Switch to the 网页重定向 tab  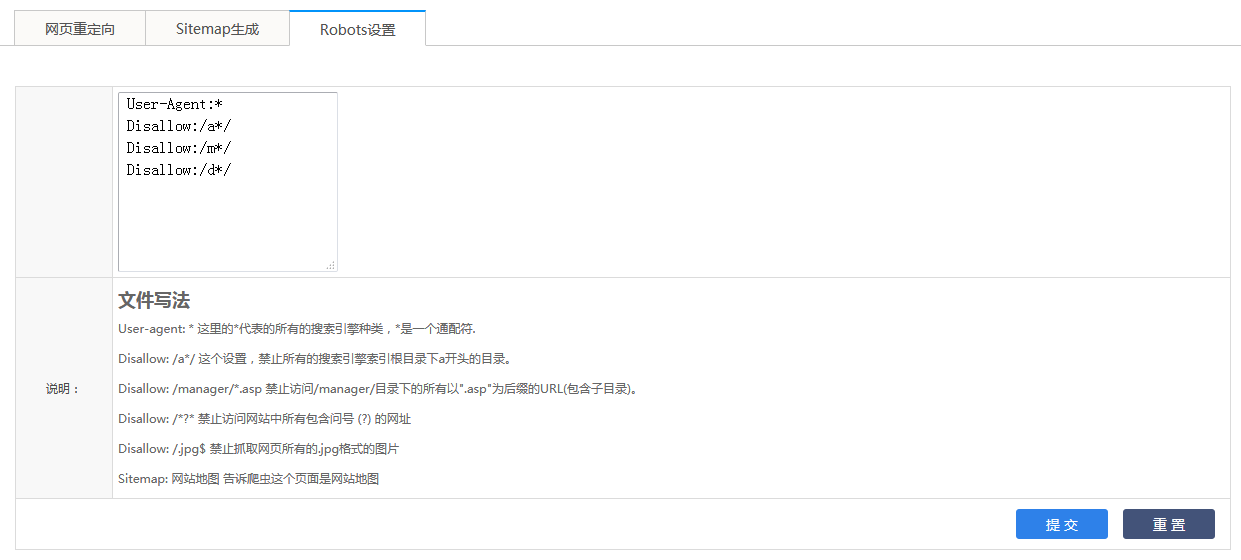[80, 29]
